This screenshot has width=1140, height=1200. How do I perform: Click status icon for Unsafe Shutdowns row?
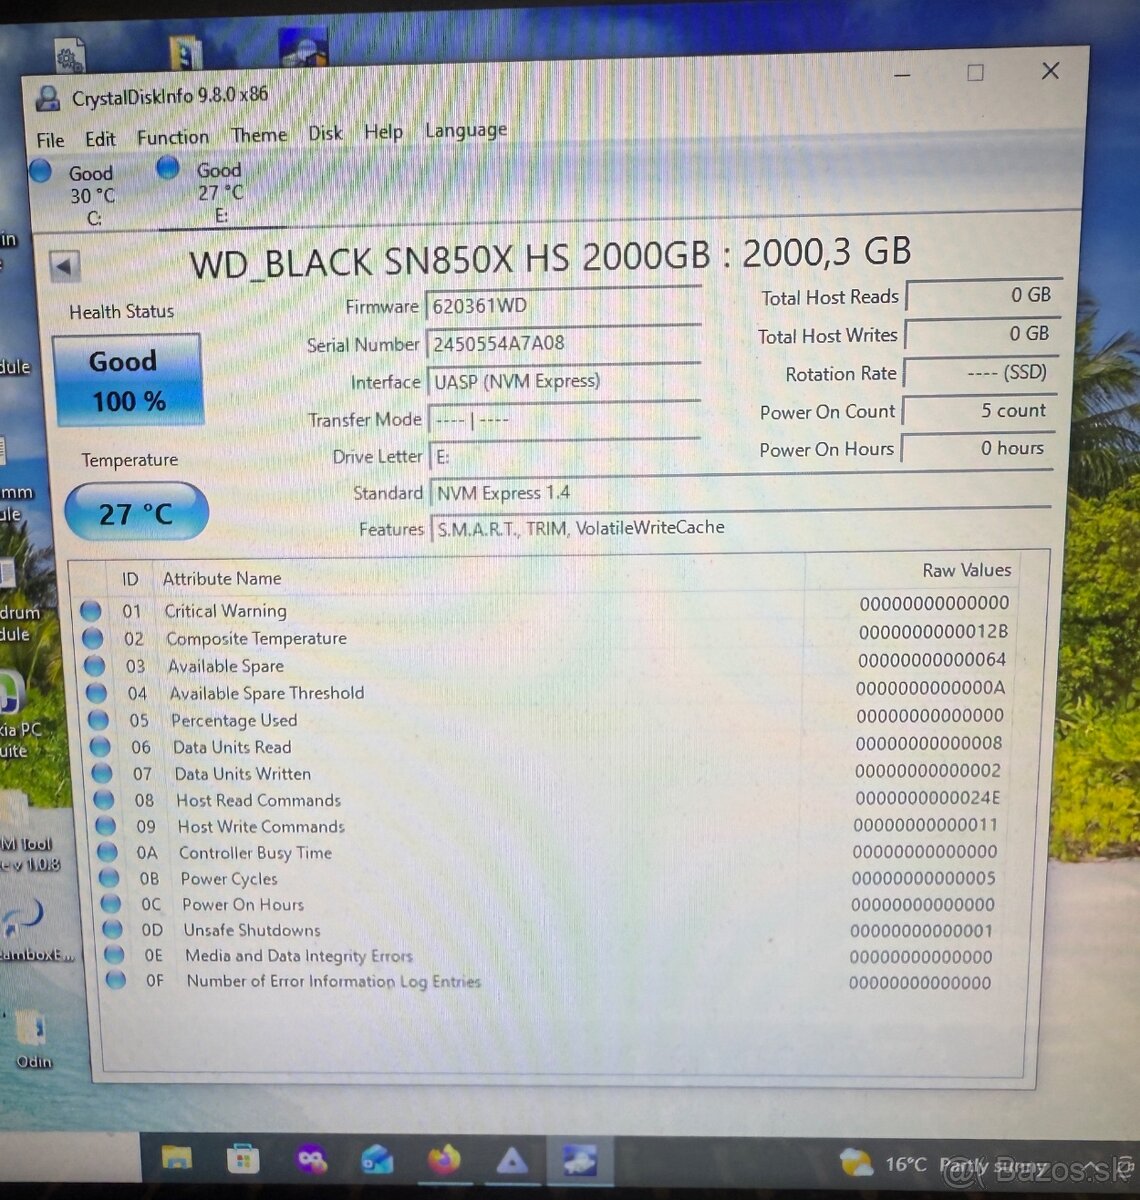pyautogui.click(x=113, y=930)
